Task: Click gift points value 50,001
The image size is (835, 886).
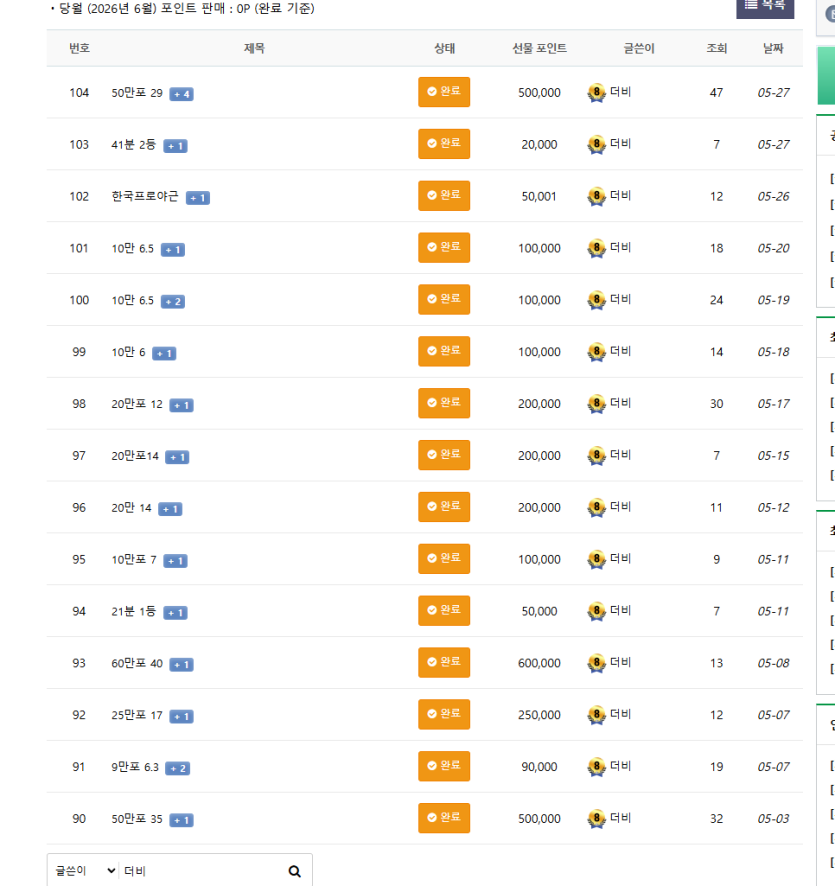Action: click(539, 197)
